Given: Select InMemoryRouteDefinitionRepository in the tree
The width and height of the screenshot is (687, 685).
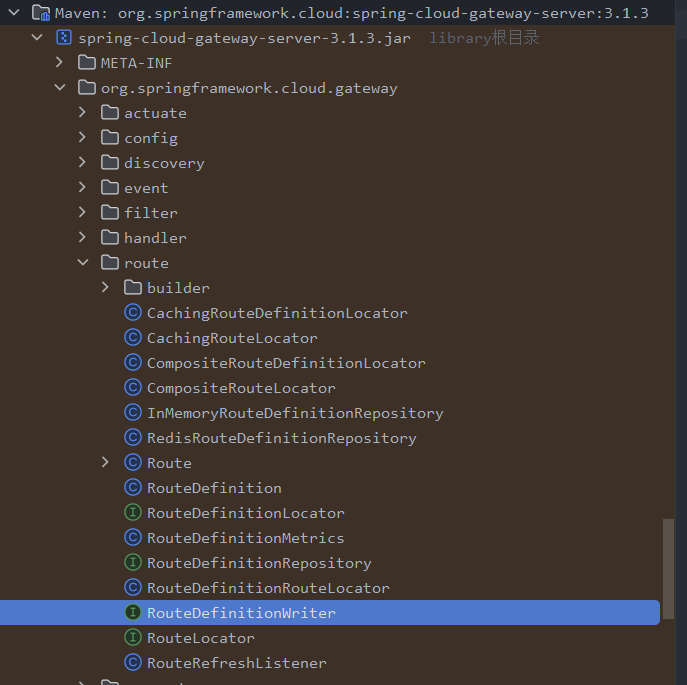Looking at the screenshot, I should click(295, 413).
